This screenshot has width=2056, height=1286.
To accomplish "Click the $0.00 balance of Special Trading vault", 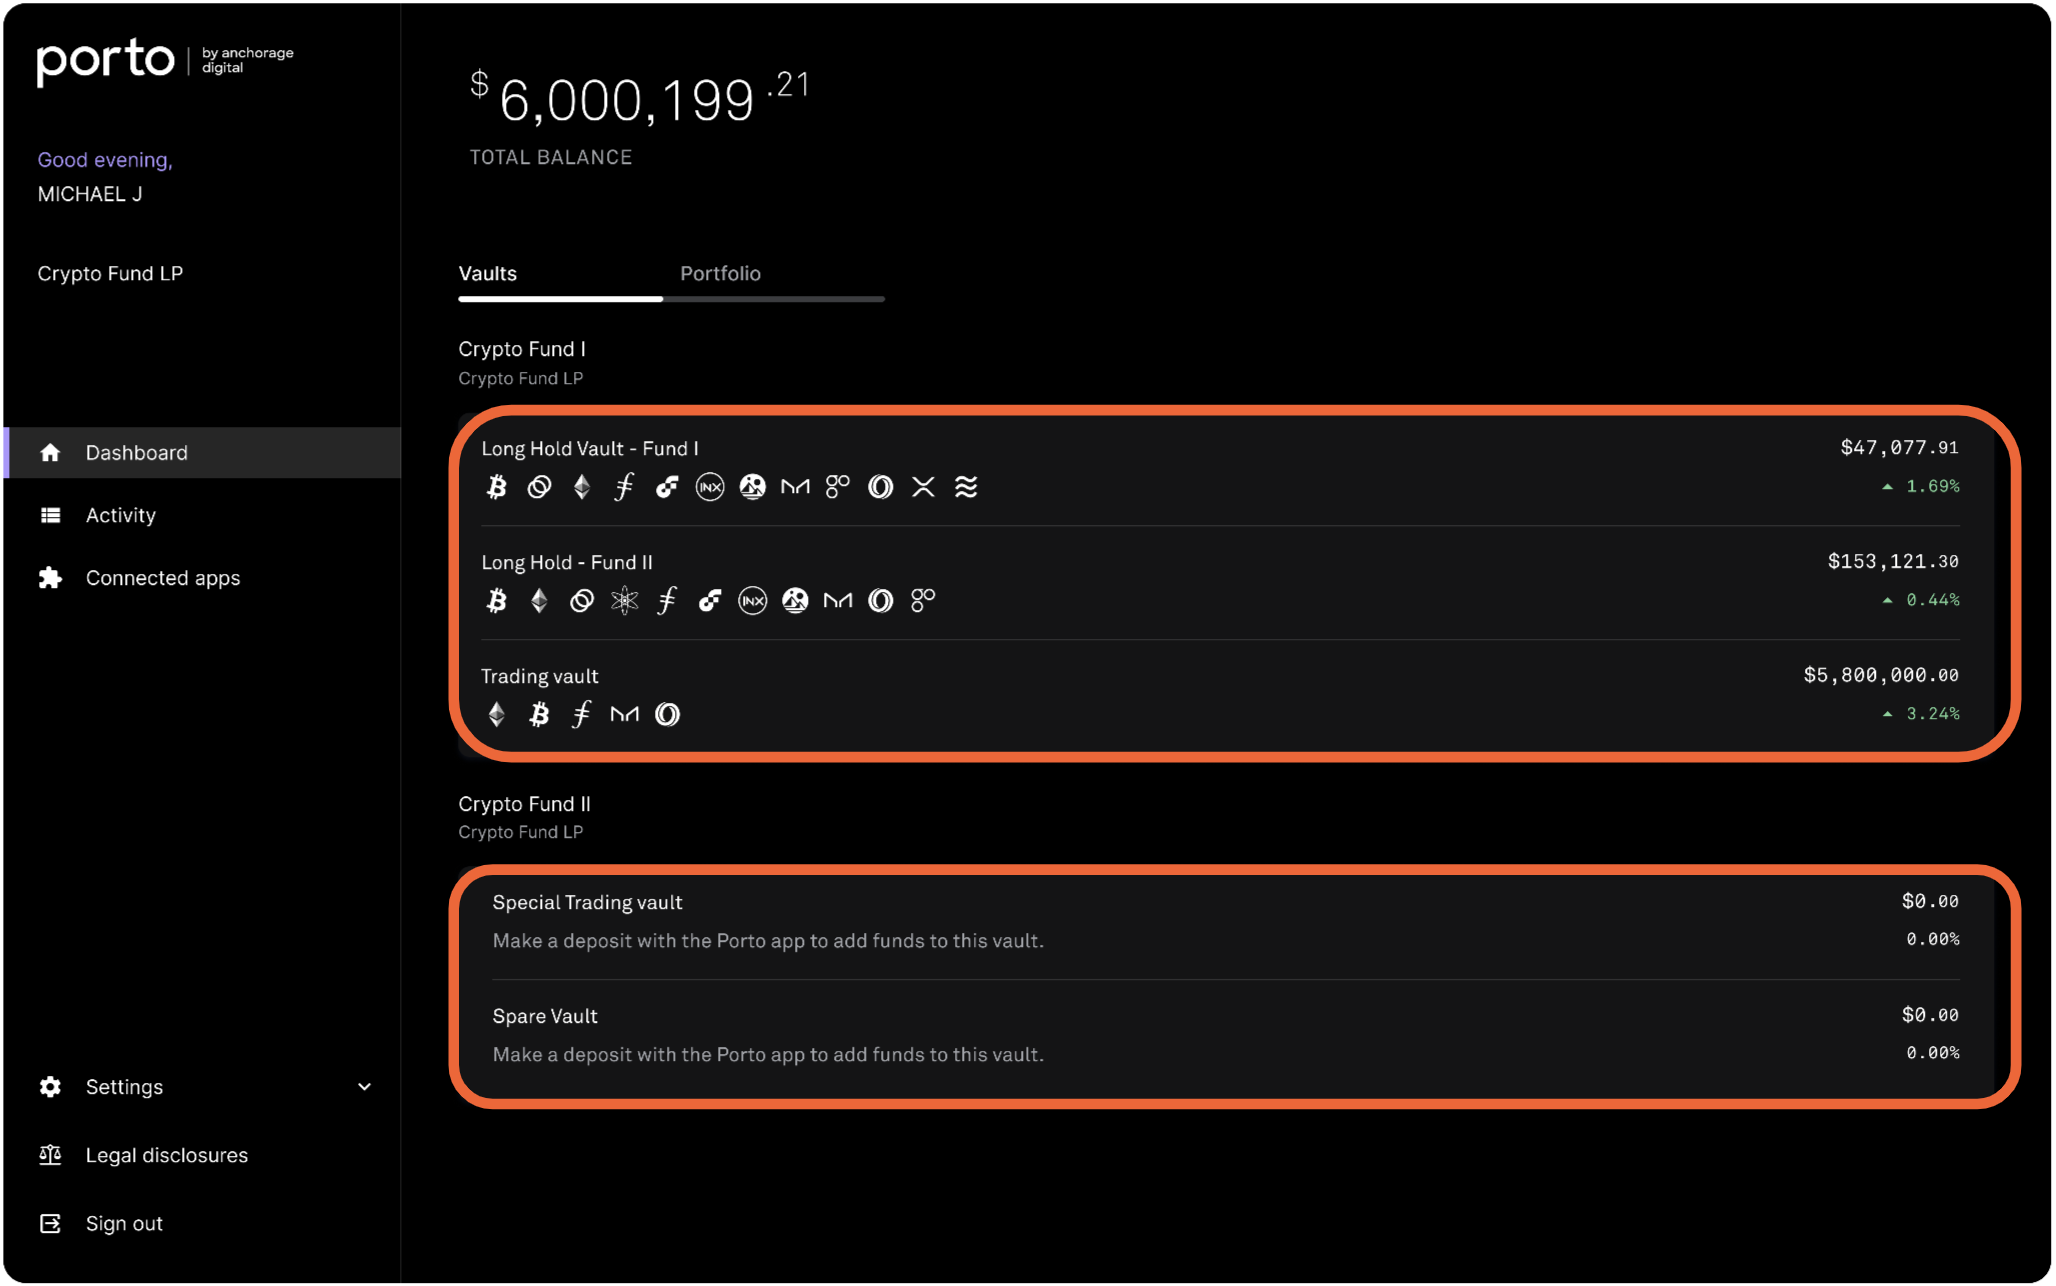I will point(1930,902).
